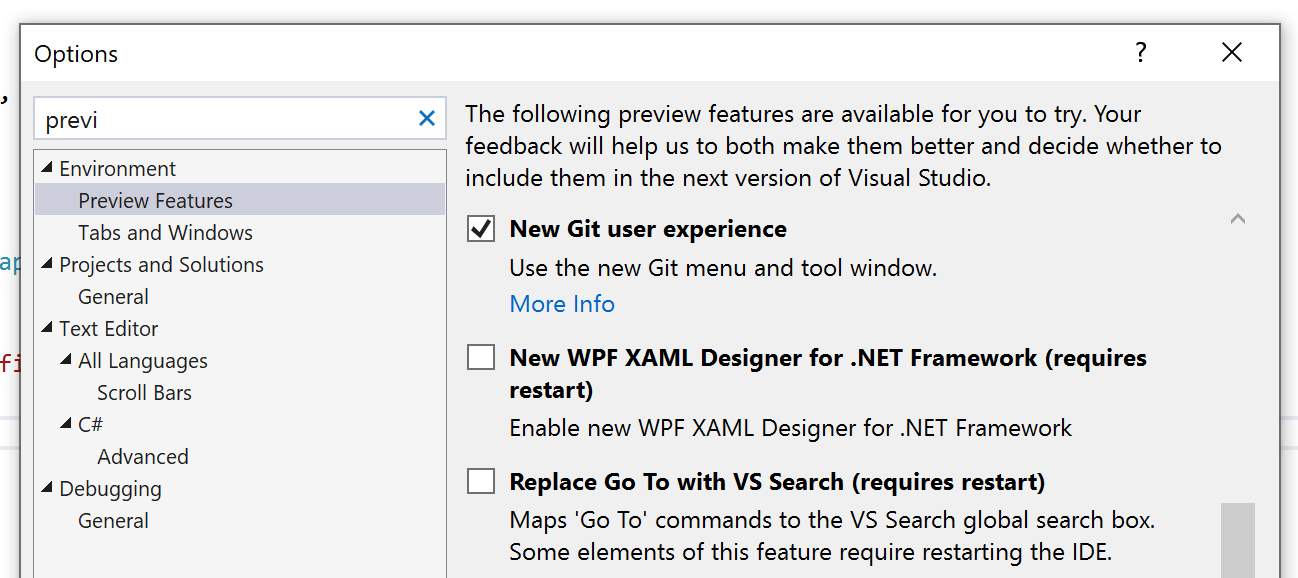Select General under Debugging
Screen dimensions: 1298x578
(x=112, y=520)
